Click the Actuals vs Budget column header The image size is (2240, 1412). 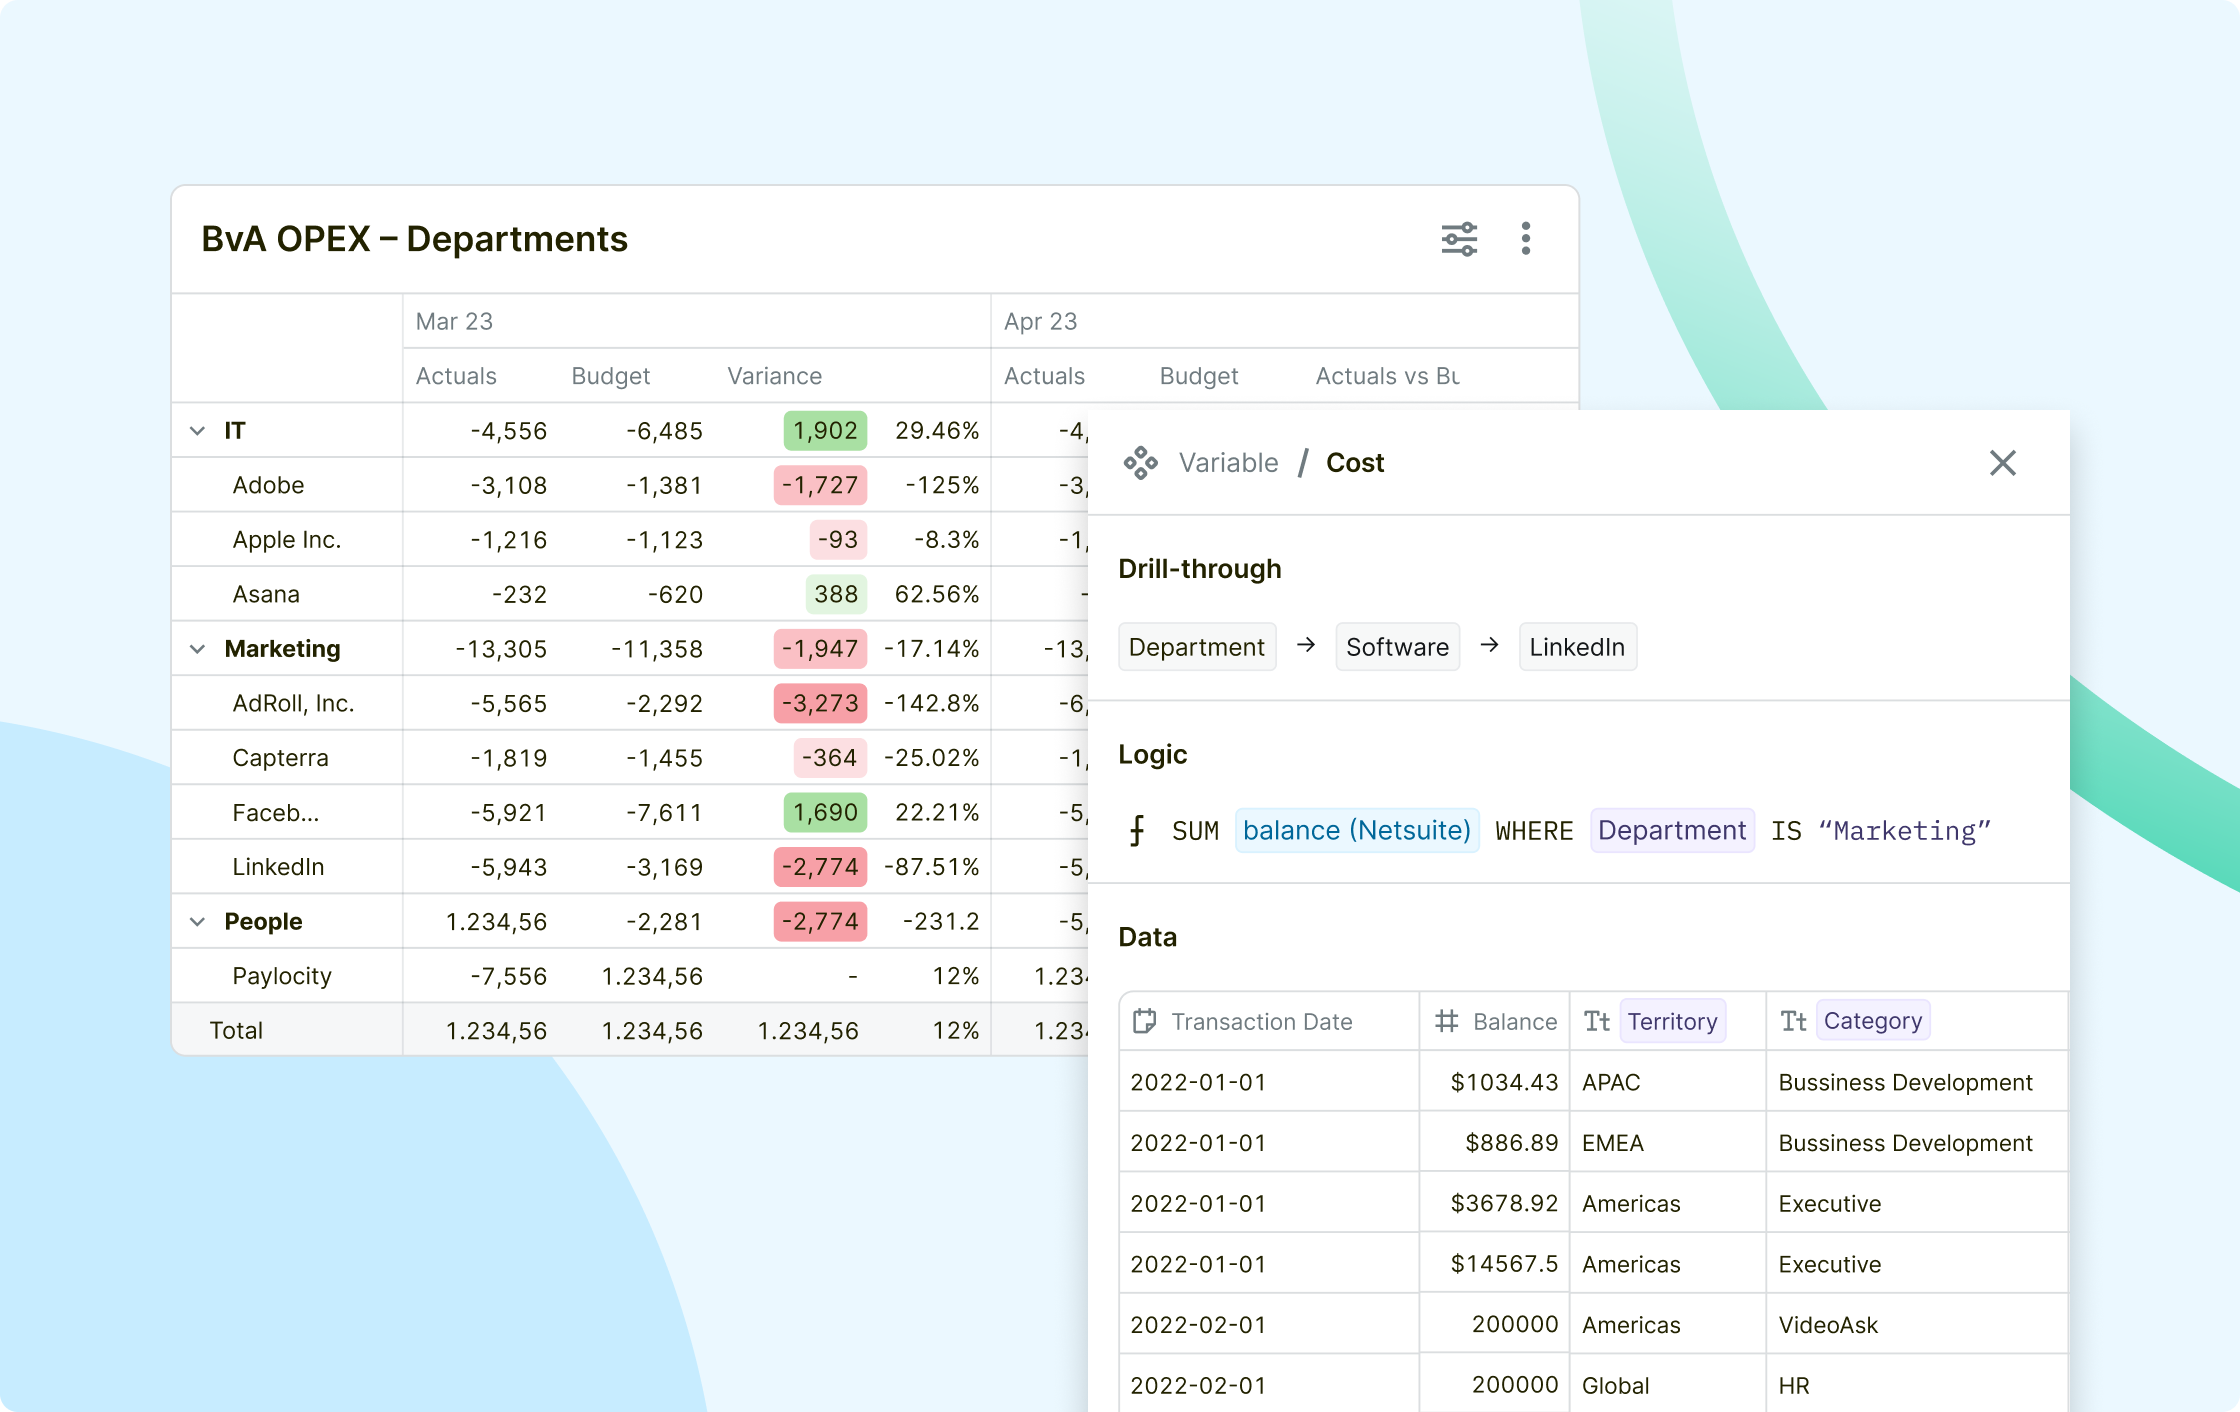[x=1387, y=376]
